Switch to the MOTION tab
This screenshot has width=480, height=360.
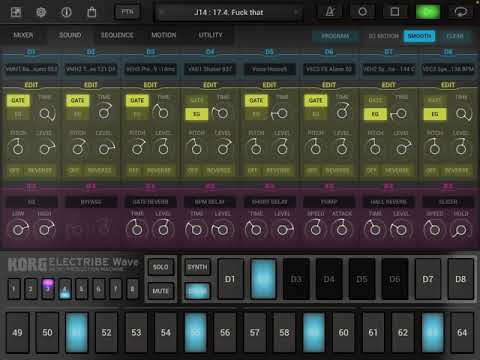[164, 35]
